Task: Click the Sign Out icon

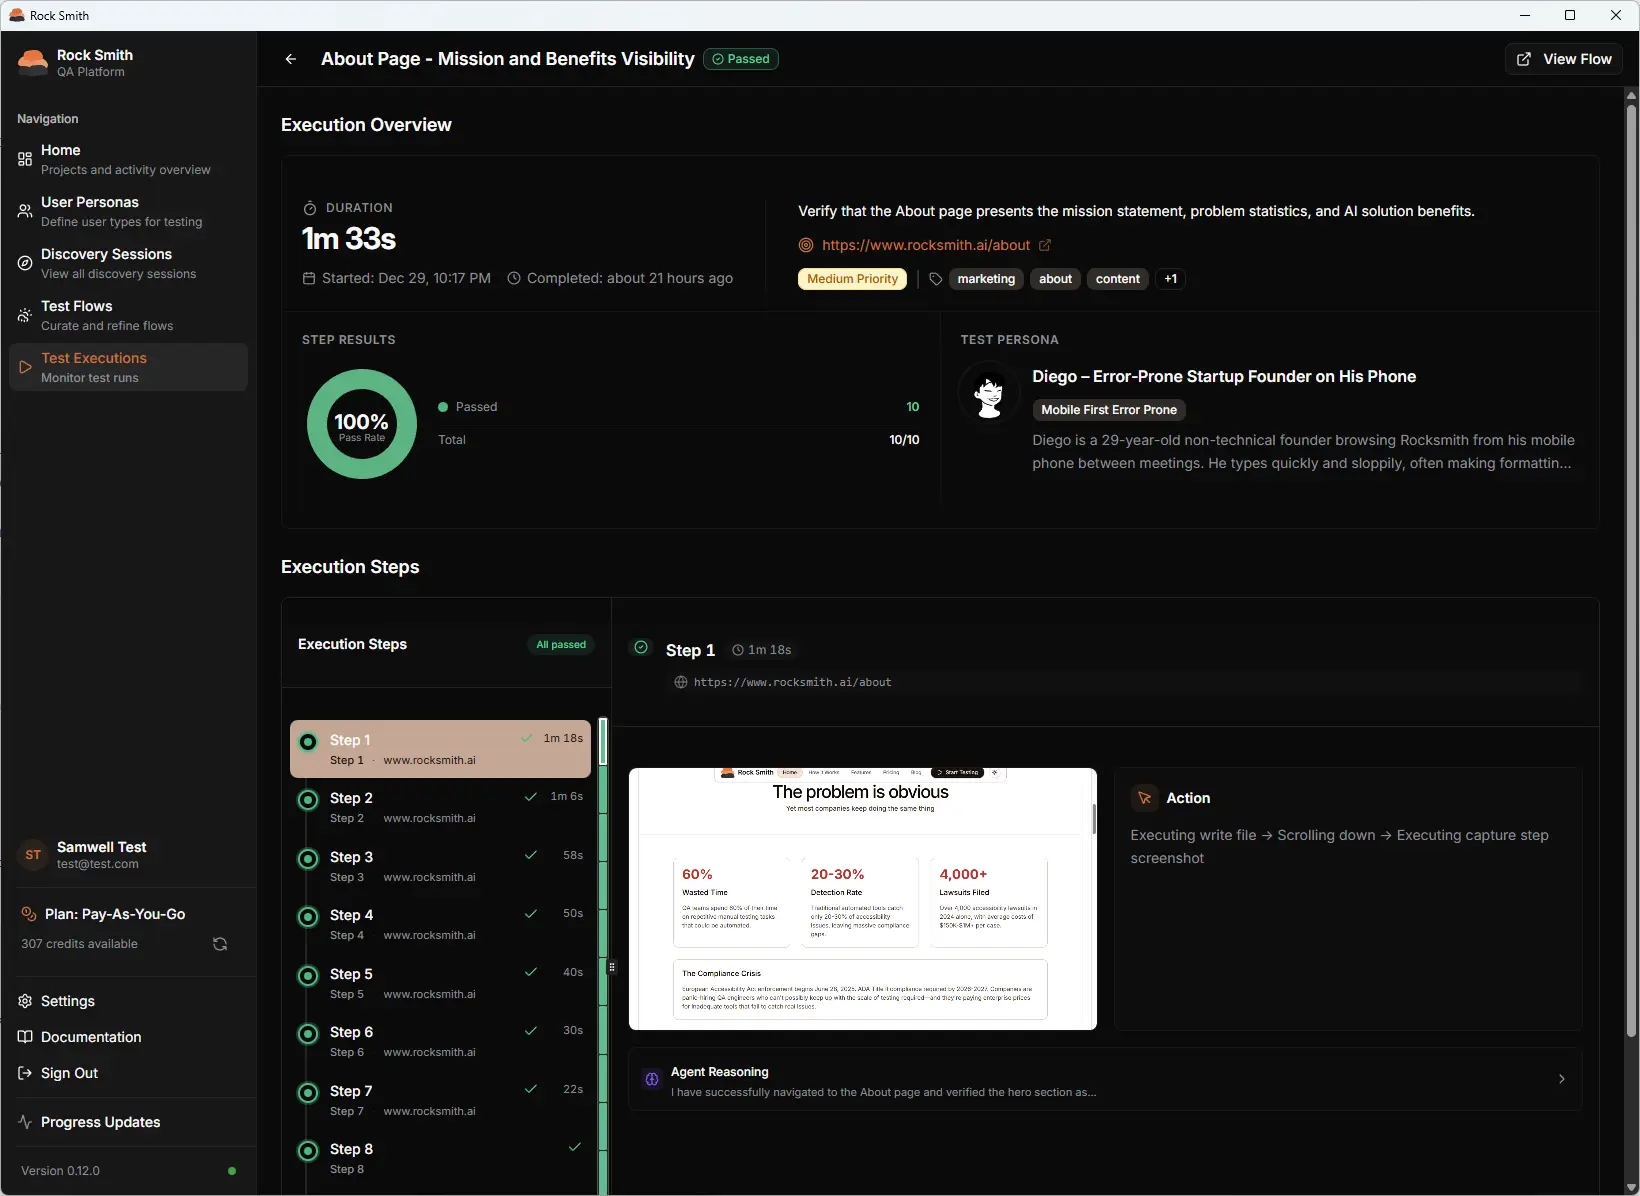Action: pos(23,1073)
